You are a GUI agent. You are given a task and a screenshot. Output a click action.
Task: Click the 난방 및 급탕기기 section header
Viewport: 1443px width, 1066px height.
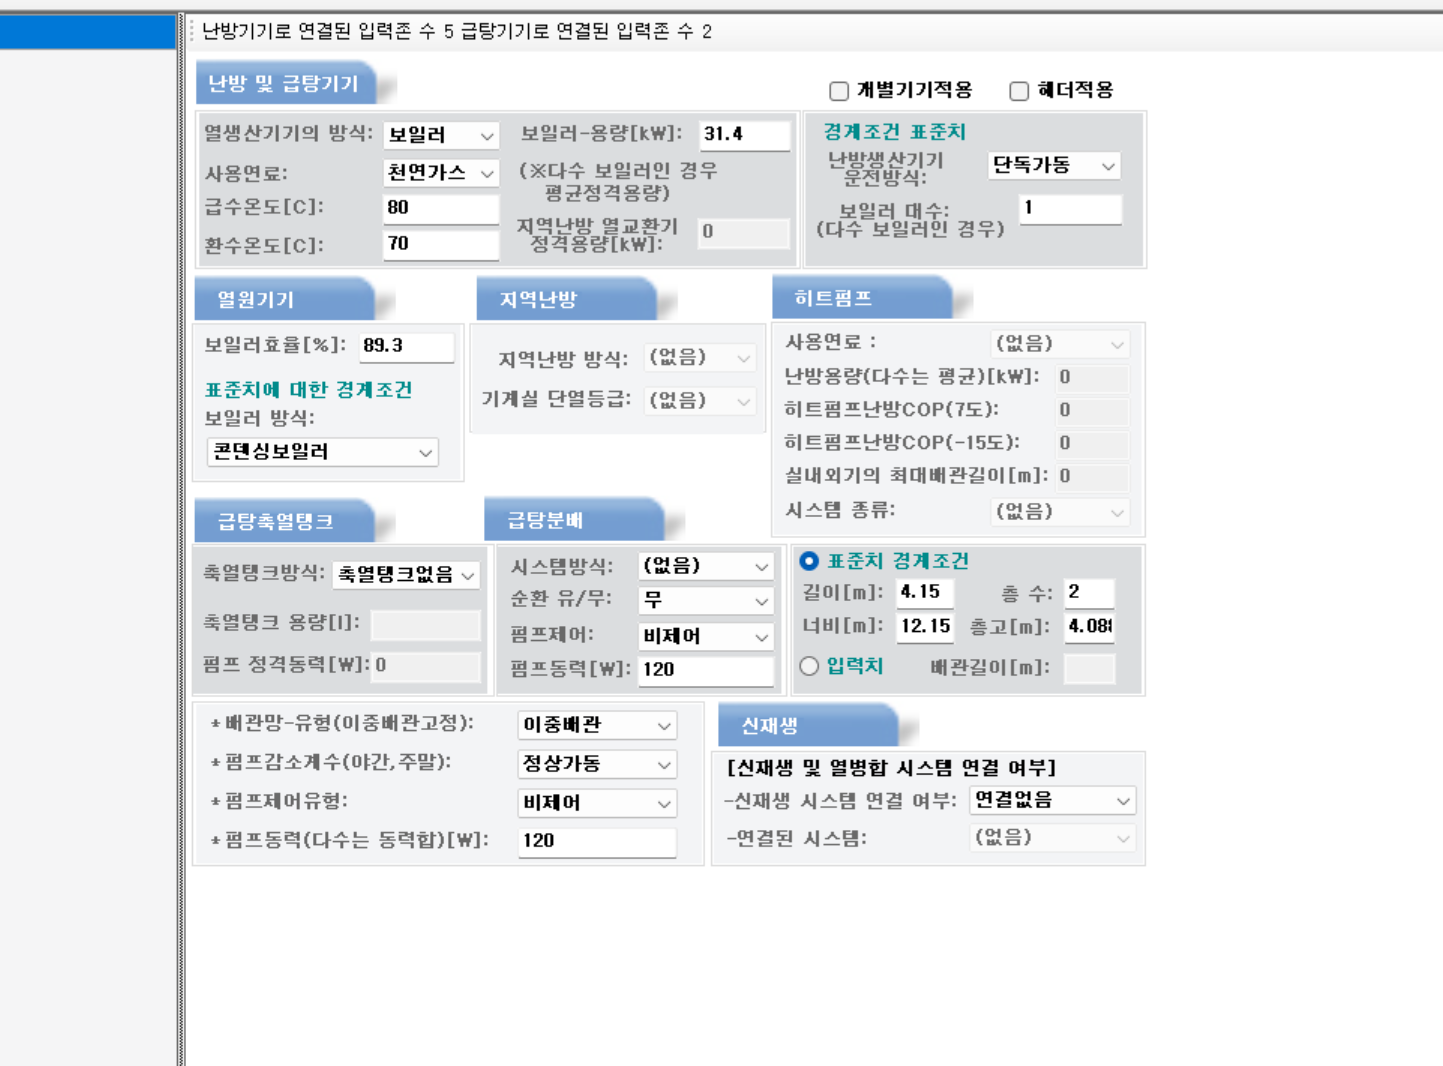(x=284, y=84)
